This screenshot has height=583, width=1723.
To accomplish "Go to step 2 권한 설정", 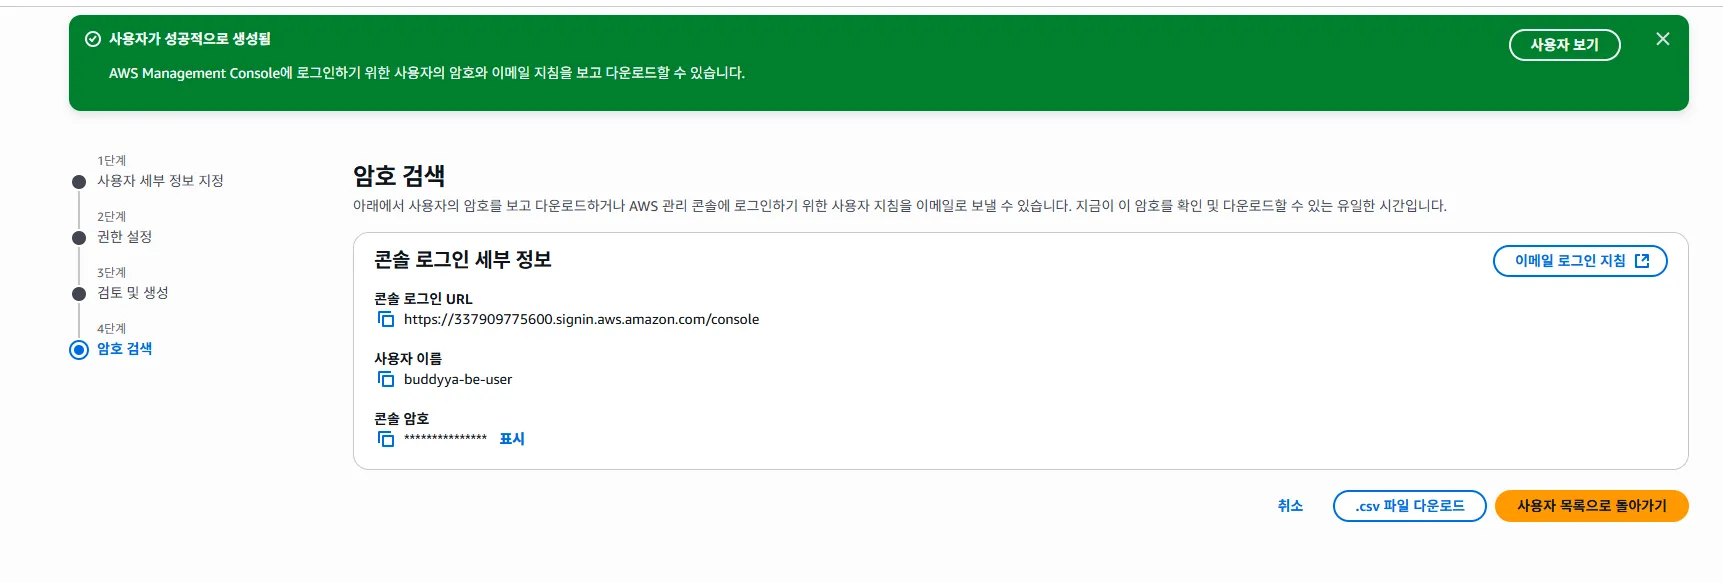I will tap(124, 237).
